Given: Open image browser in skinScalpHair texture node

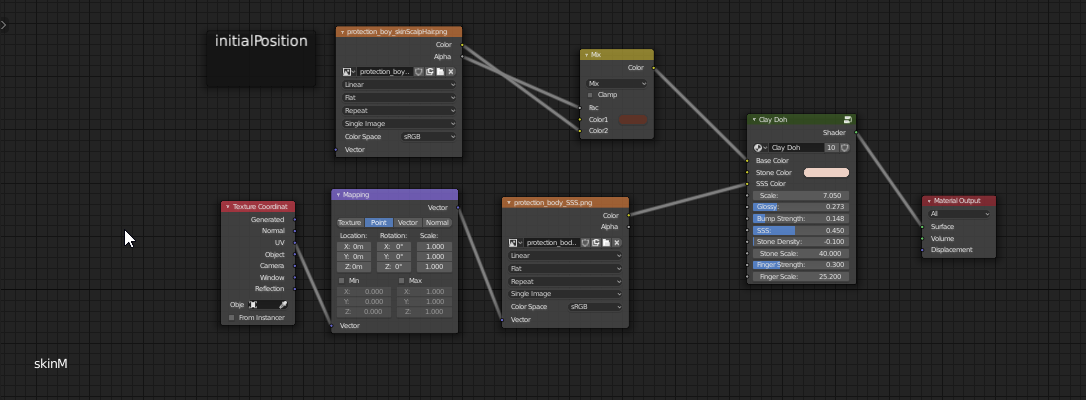Looking at the screenshot, I should [x=348, y=71].
